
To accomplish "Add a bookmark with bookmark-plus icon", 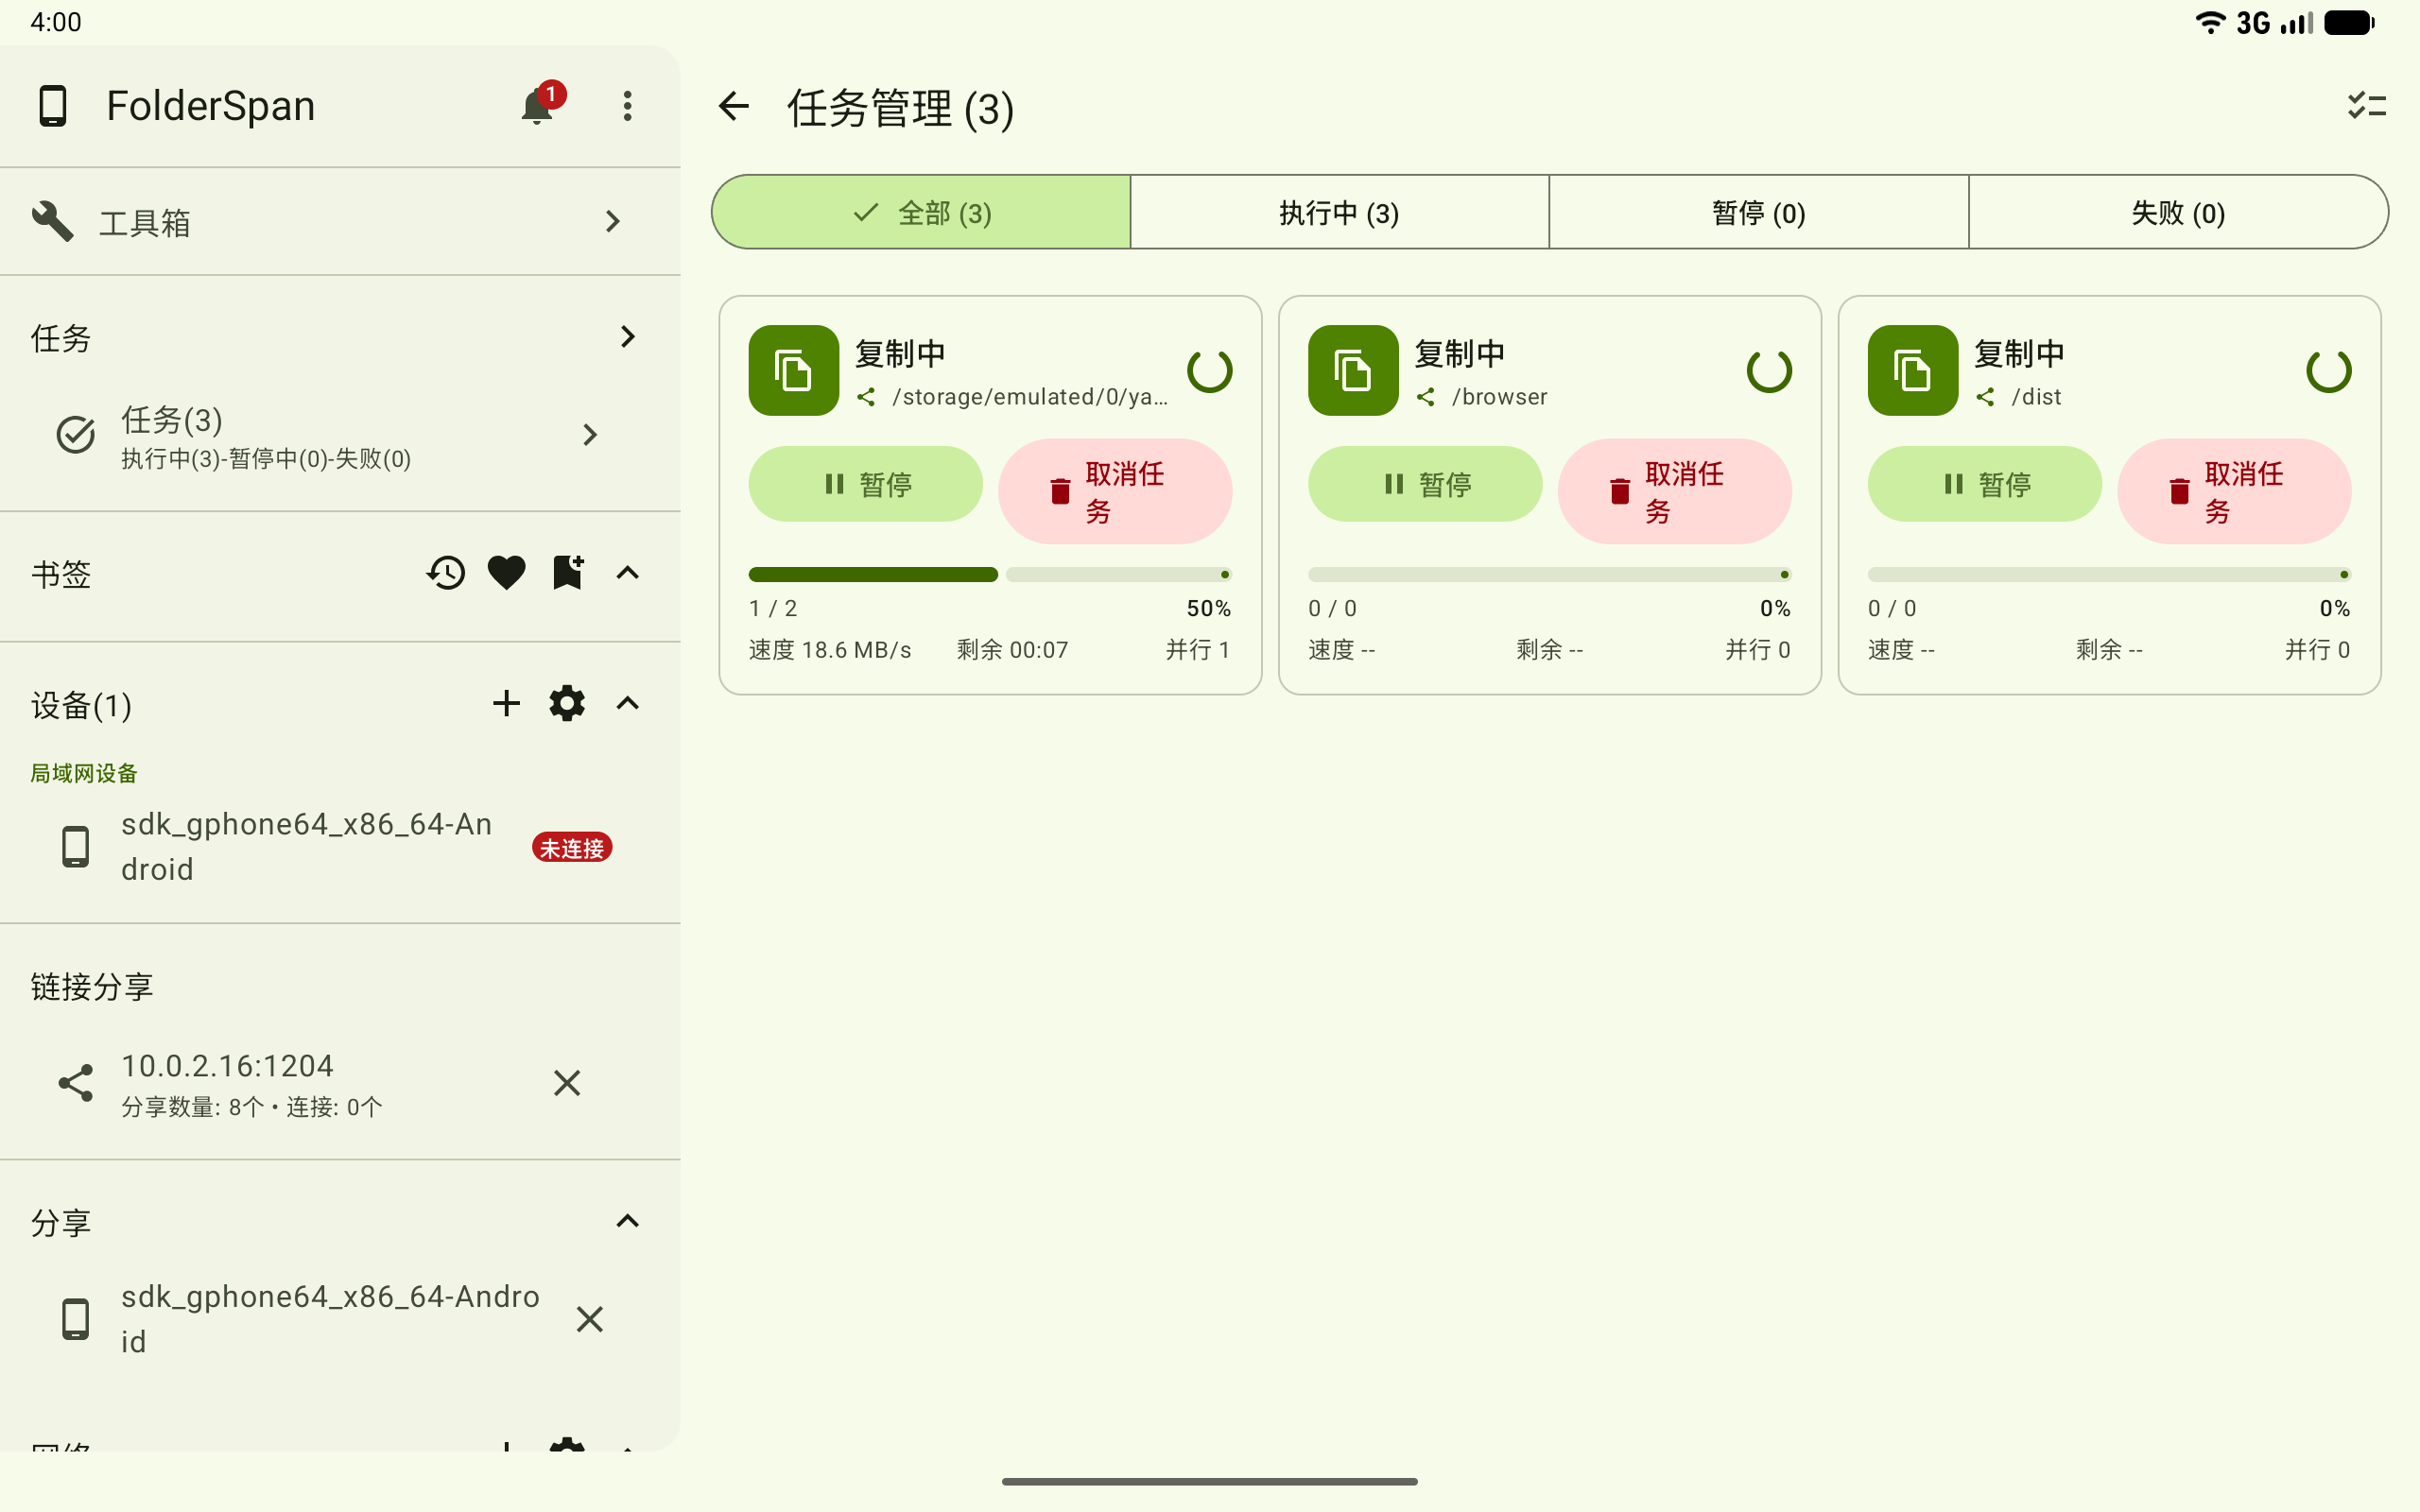I will [567, 573].
